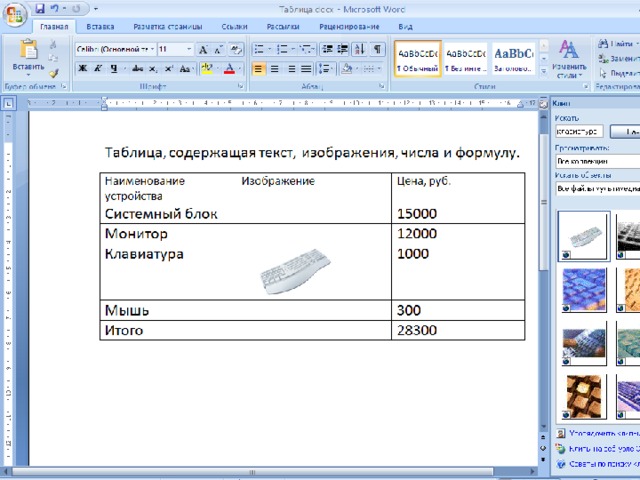Click the clip art search start button
The height and width of the screenshot is (480, 640).
pyautogui.click(x=627, y=131)
